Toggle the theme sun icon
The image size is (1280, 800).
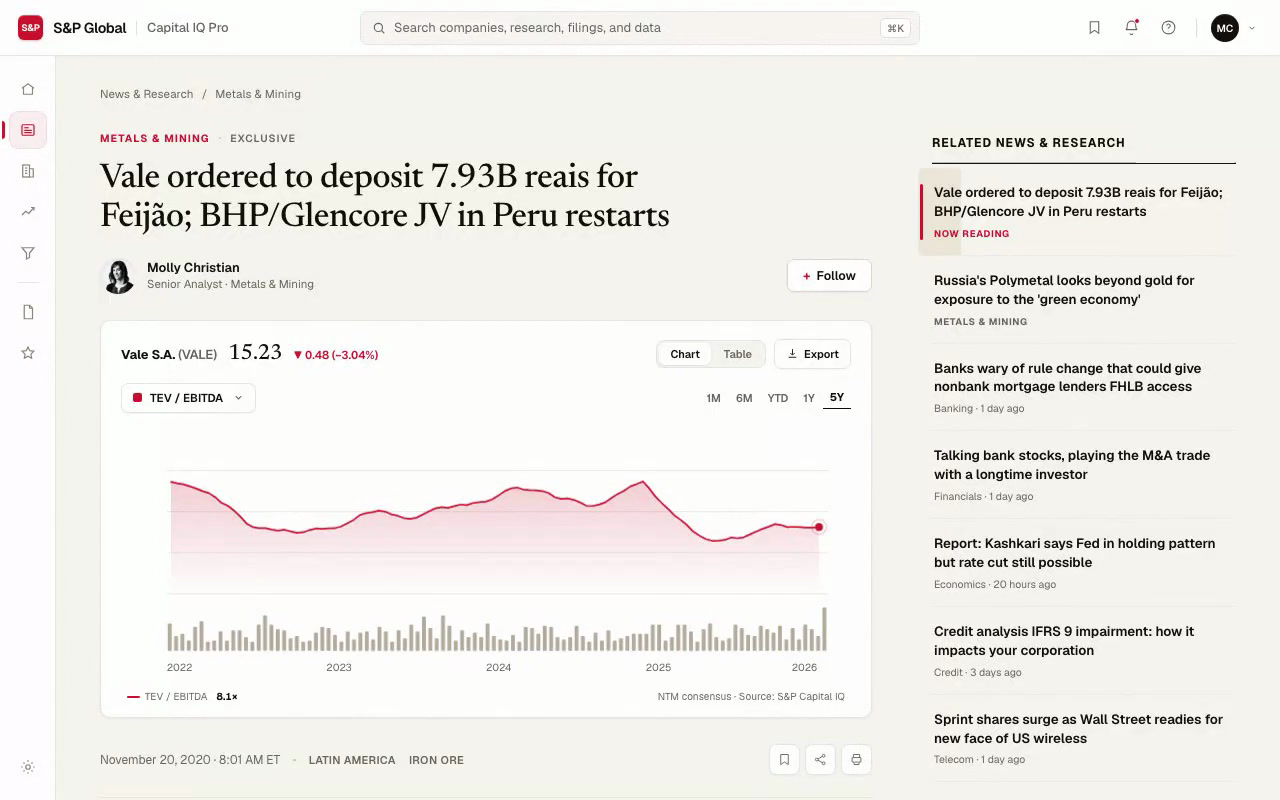(x=28, y=767)
